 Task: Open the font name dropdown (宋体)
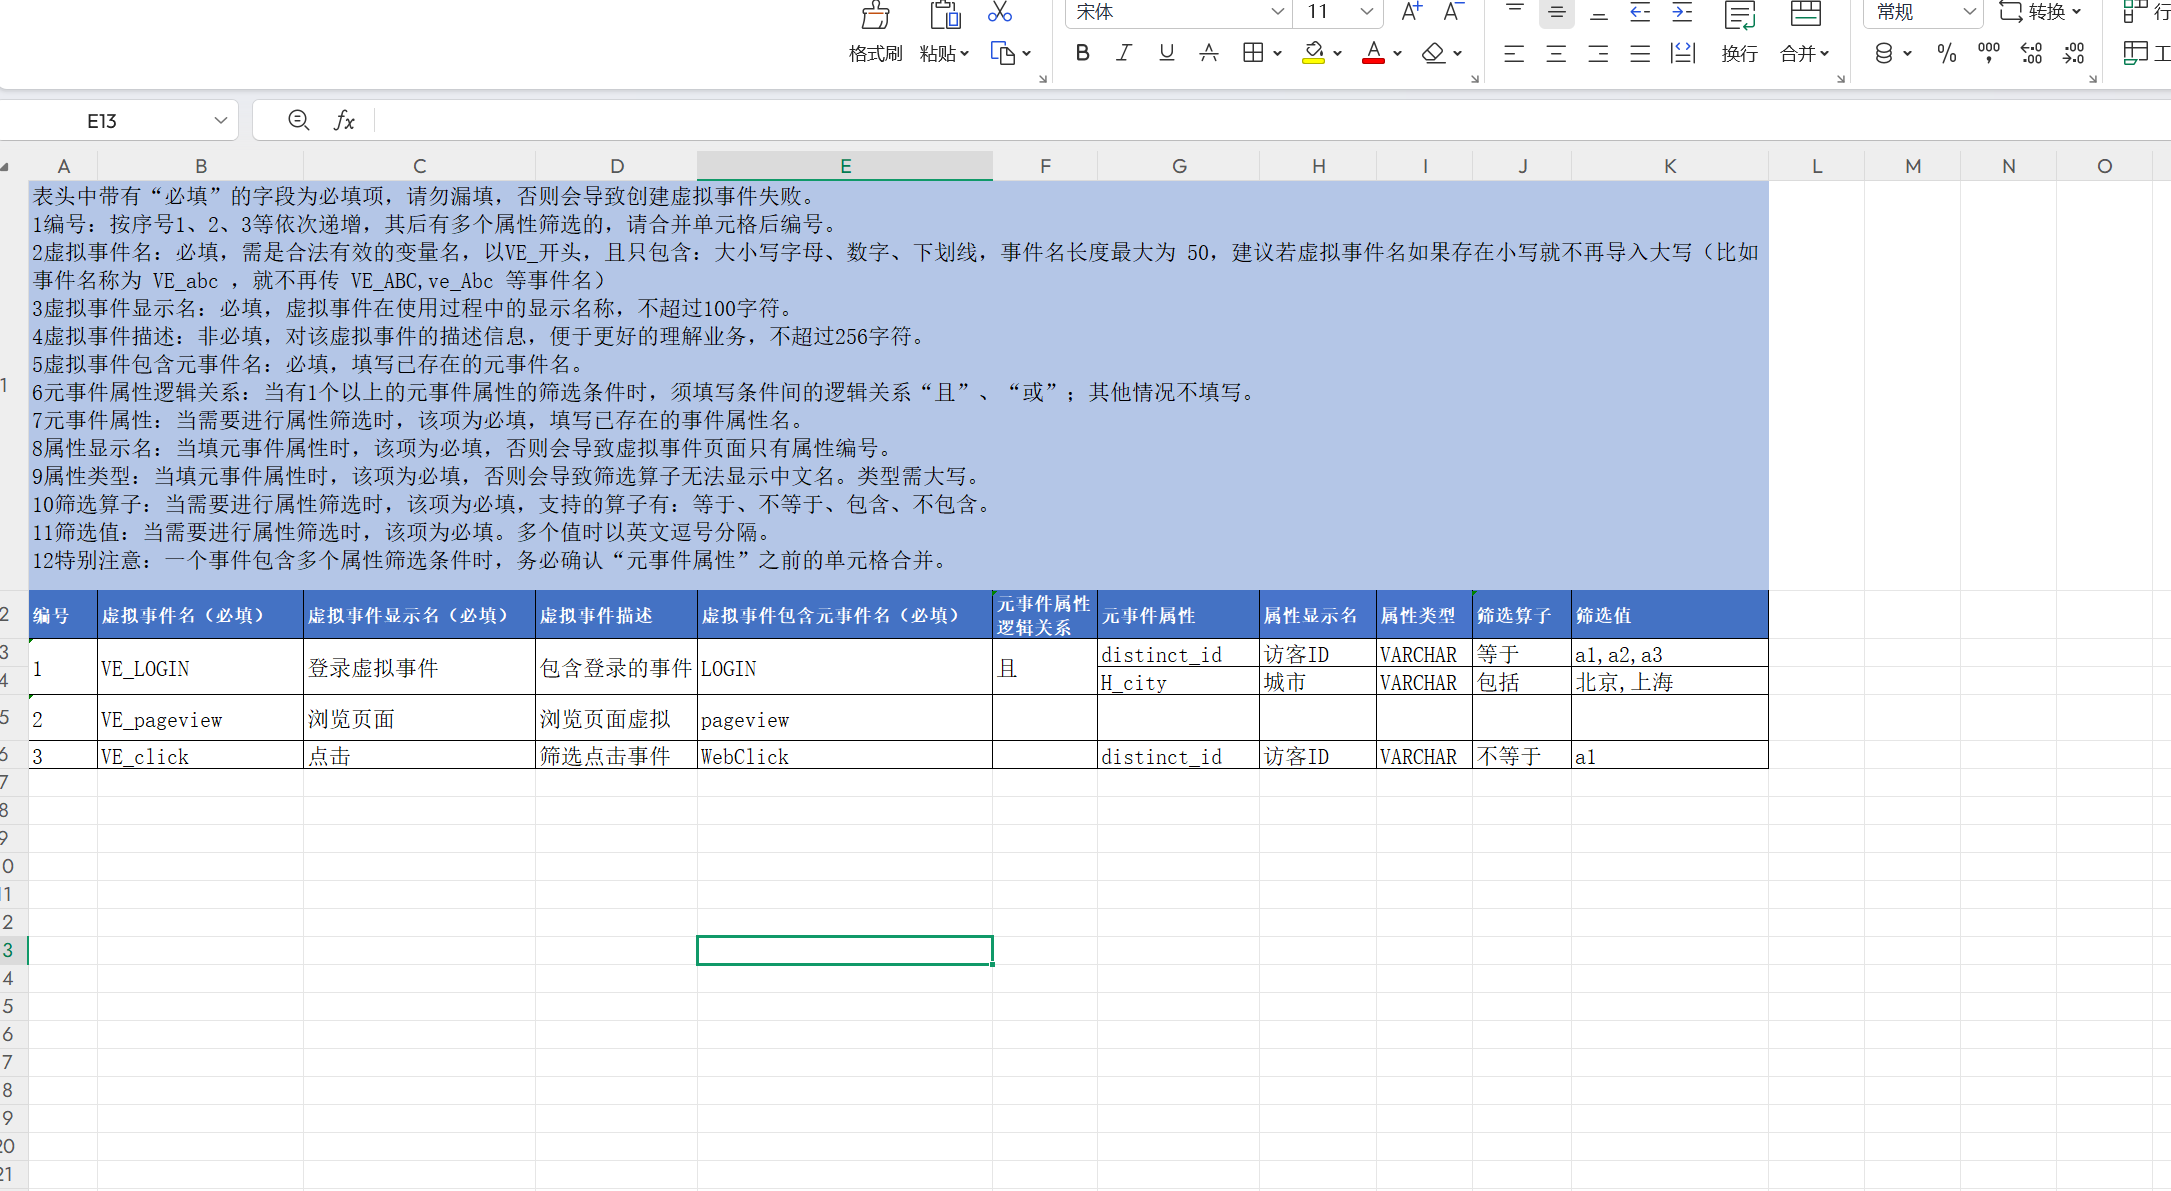(x=1277, y=12)
